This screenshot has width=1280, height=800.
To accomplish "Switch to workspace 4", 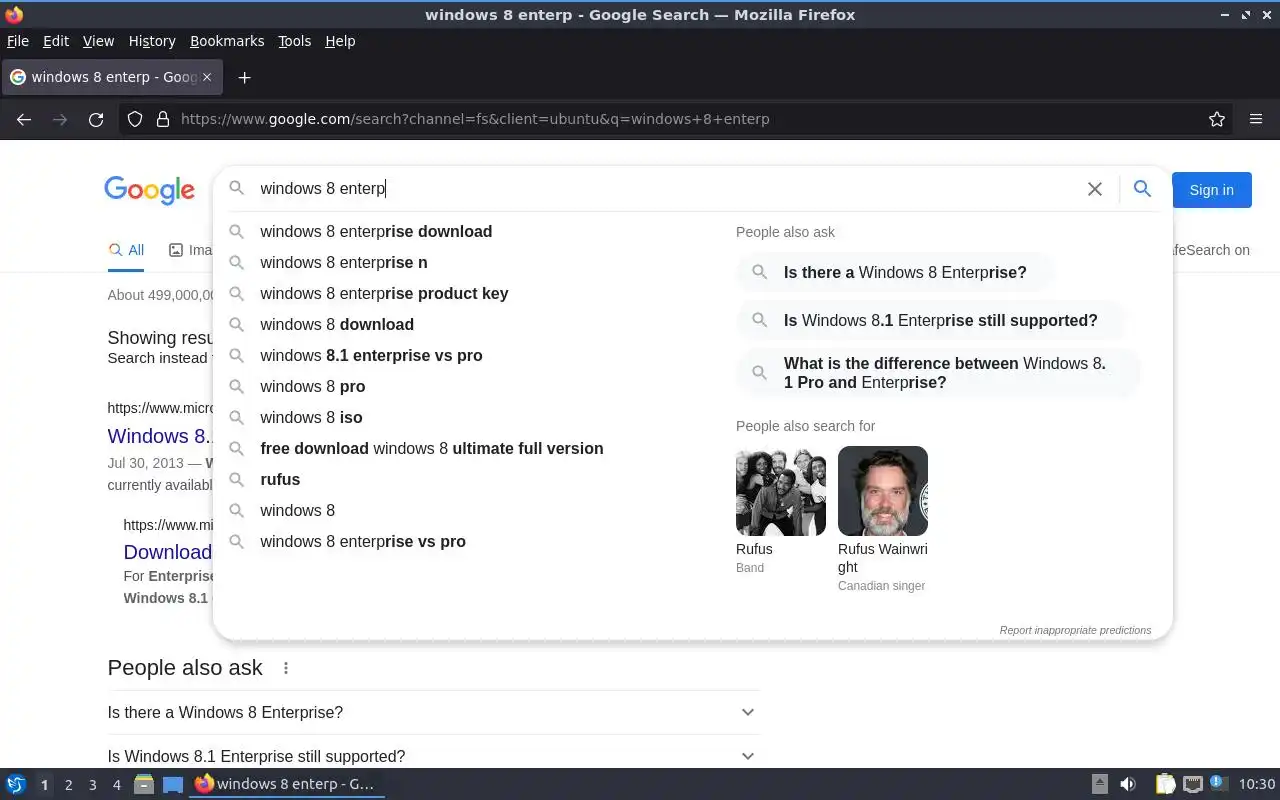I will click(116, 785).
